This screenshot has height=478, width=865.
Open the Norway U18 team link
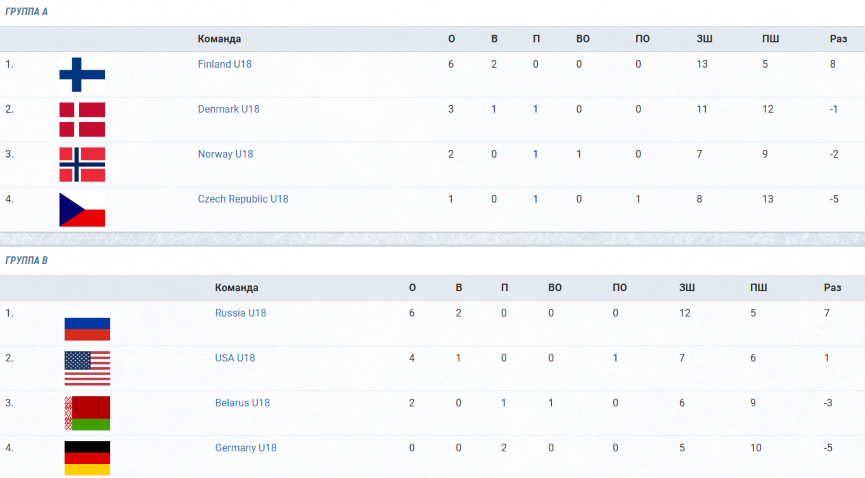(x=225, y=154)
